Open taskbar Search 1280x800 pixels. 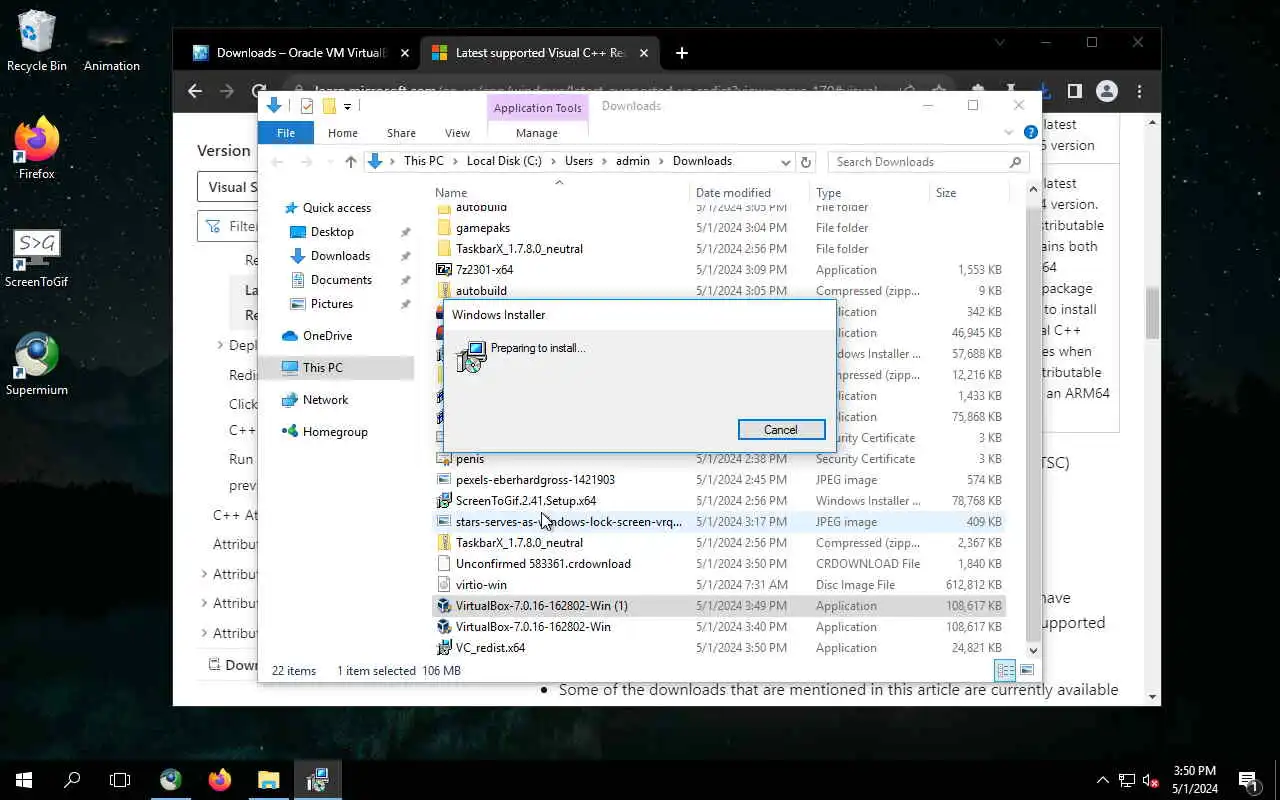[72, 779]
